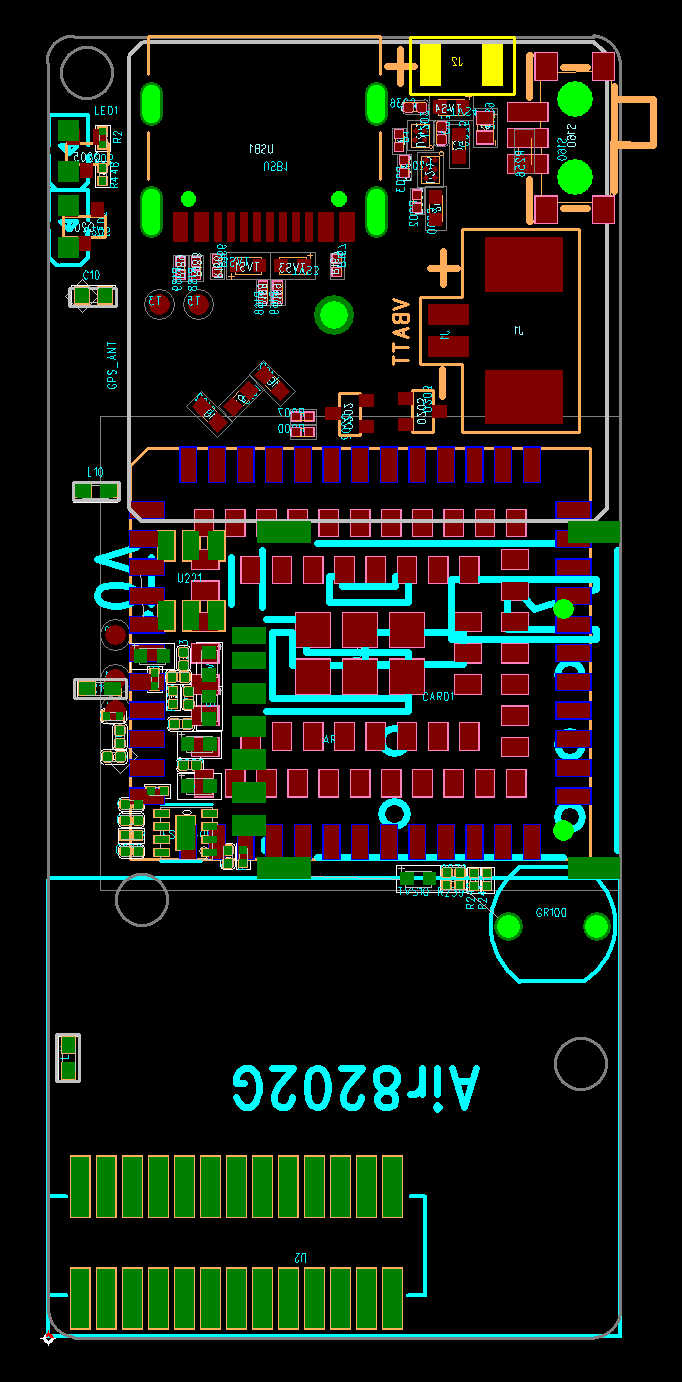Select the GR100 reference label
Image resolution: width=682 pixels, height=1382 pixels.
point(551,913)
